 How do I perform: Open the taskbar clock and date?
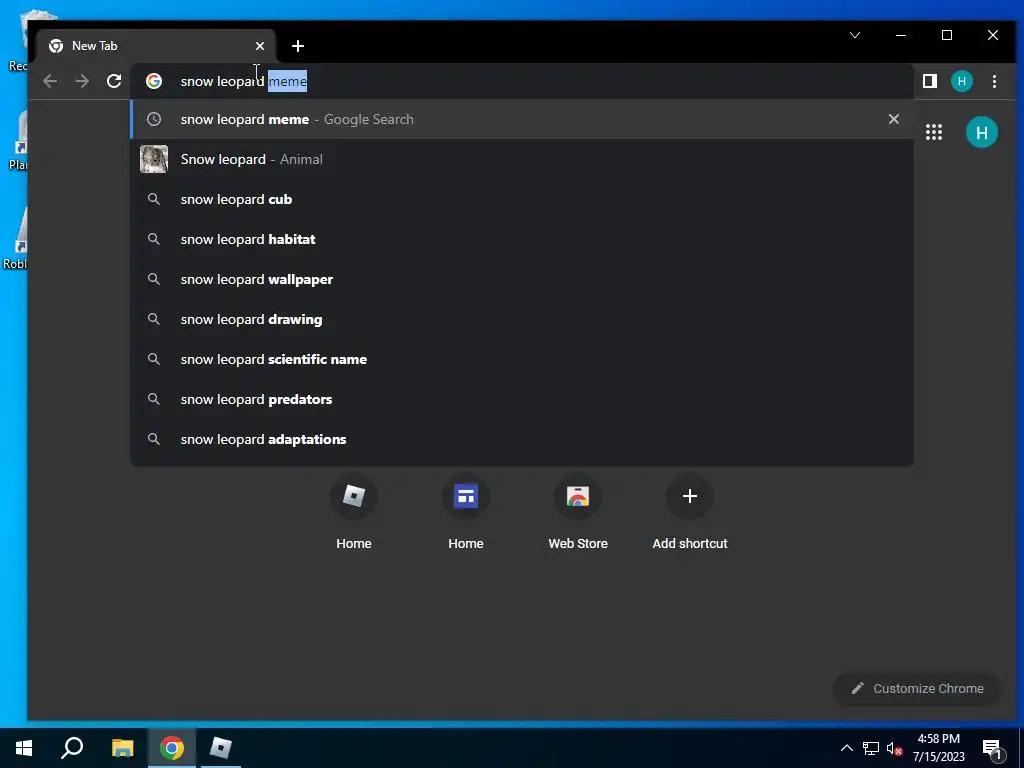click(938, 748)
